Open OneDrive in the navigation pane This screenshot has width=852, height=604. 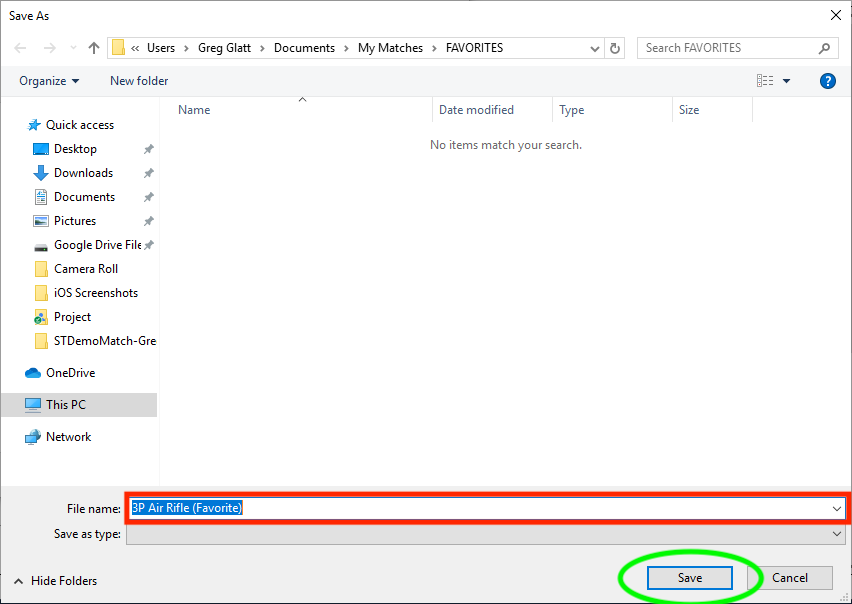click(70, 373)
